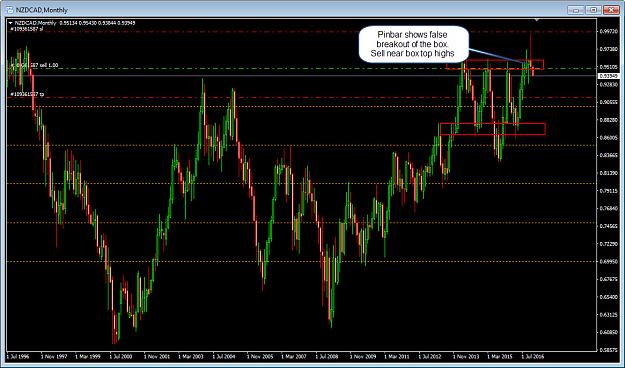Click the '1 Nov 2001' date label
The height and width of the screenshot is (368, 625).
point(157,356)
